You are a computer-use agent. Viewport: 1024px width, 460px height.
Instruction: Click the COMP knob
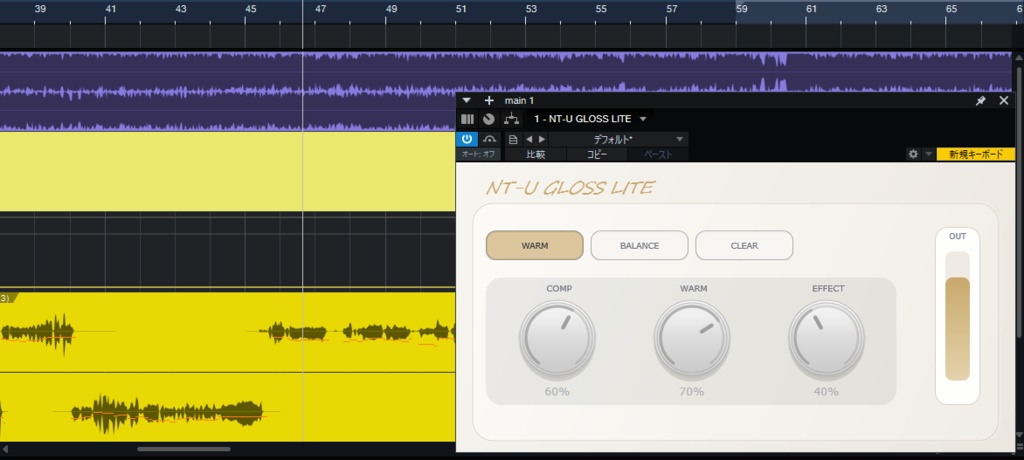click(557, 340)
